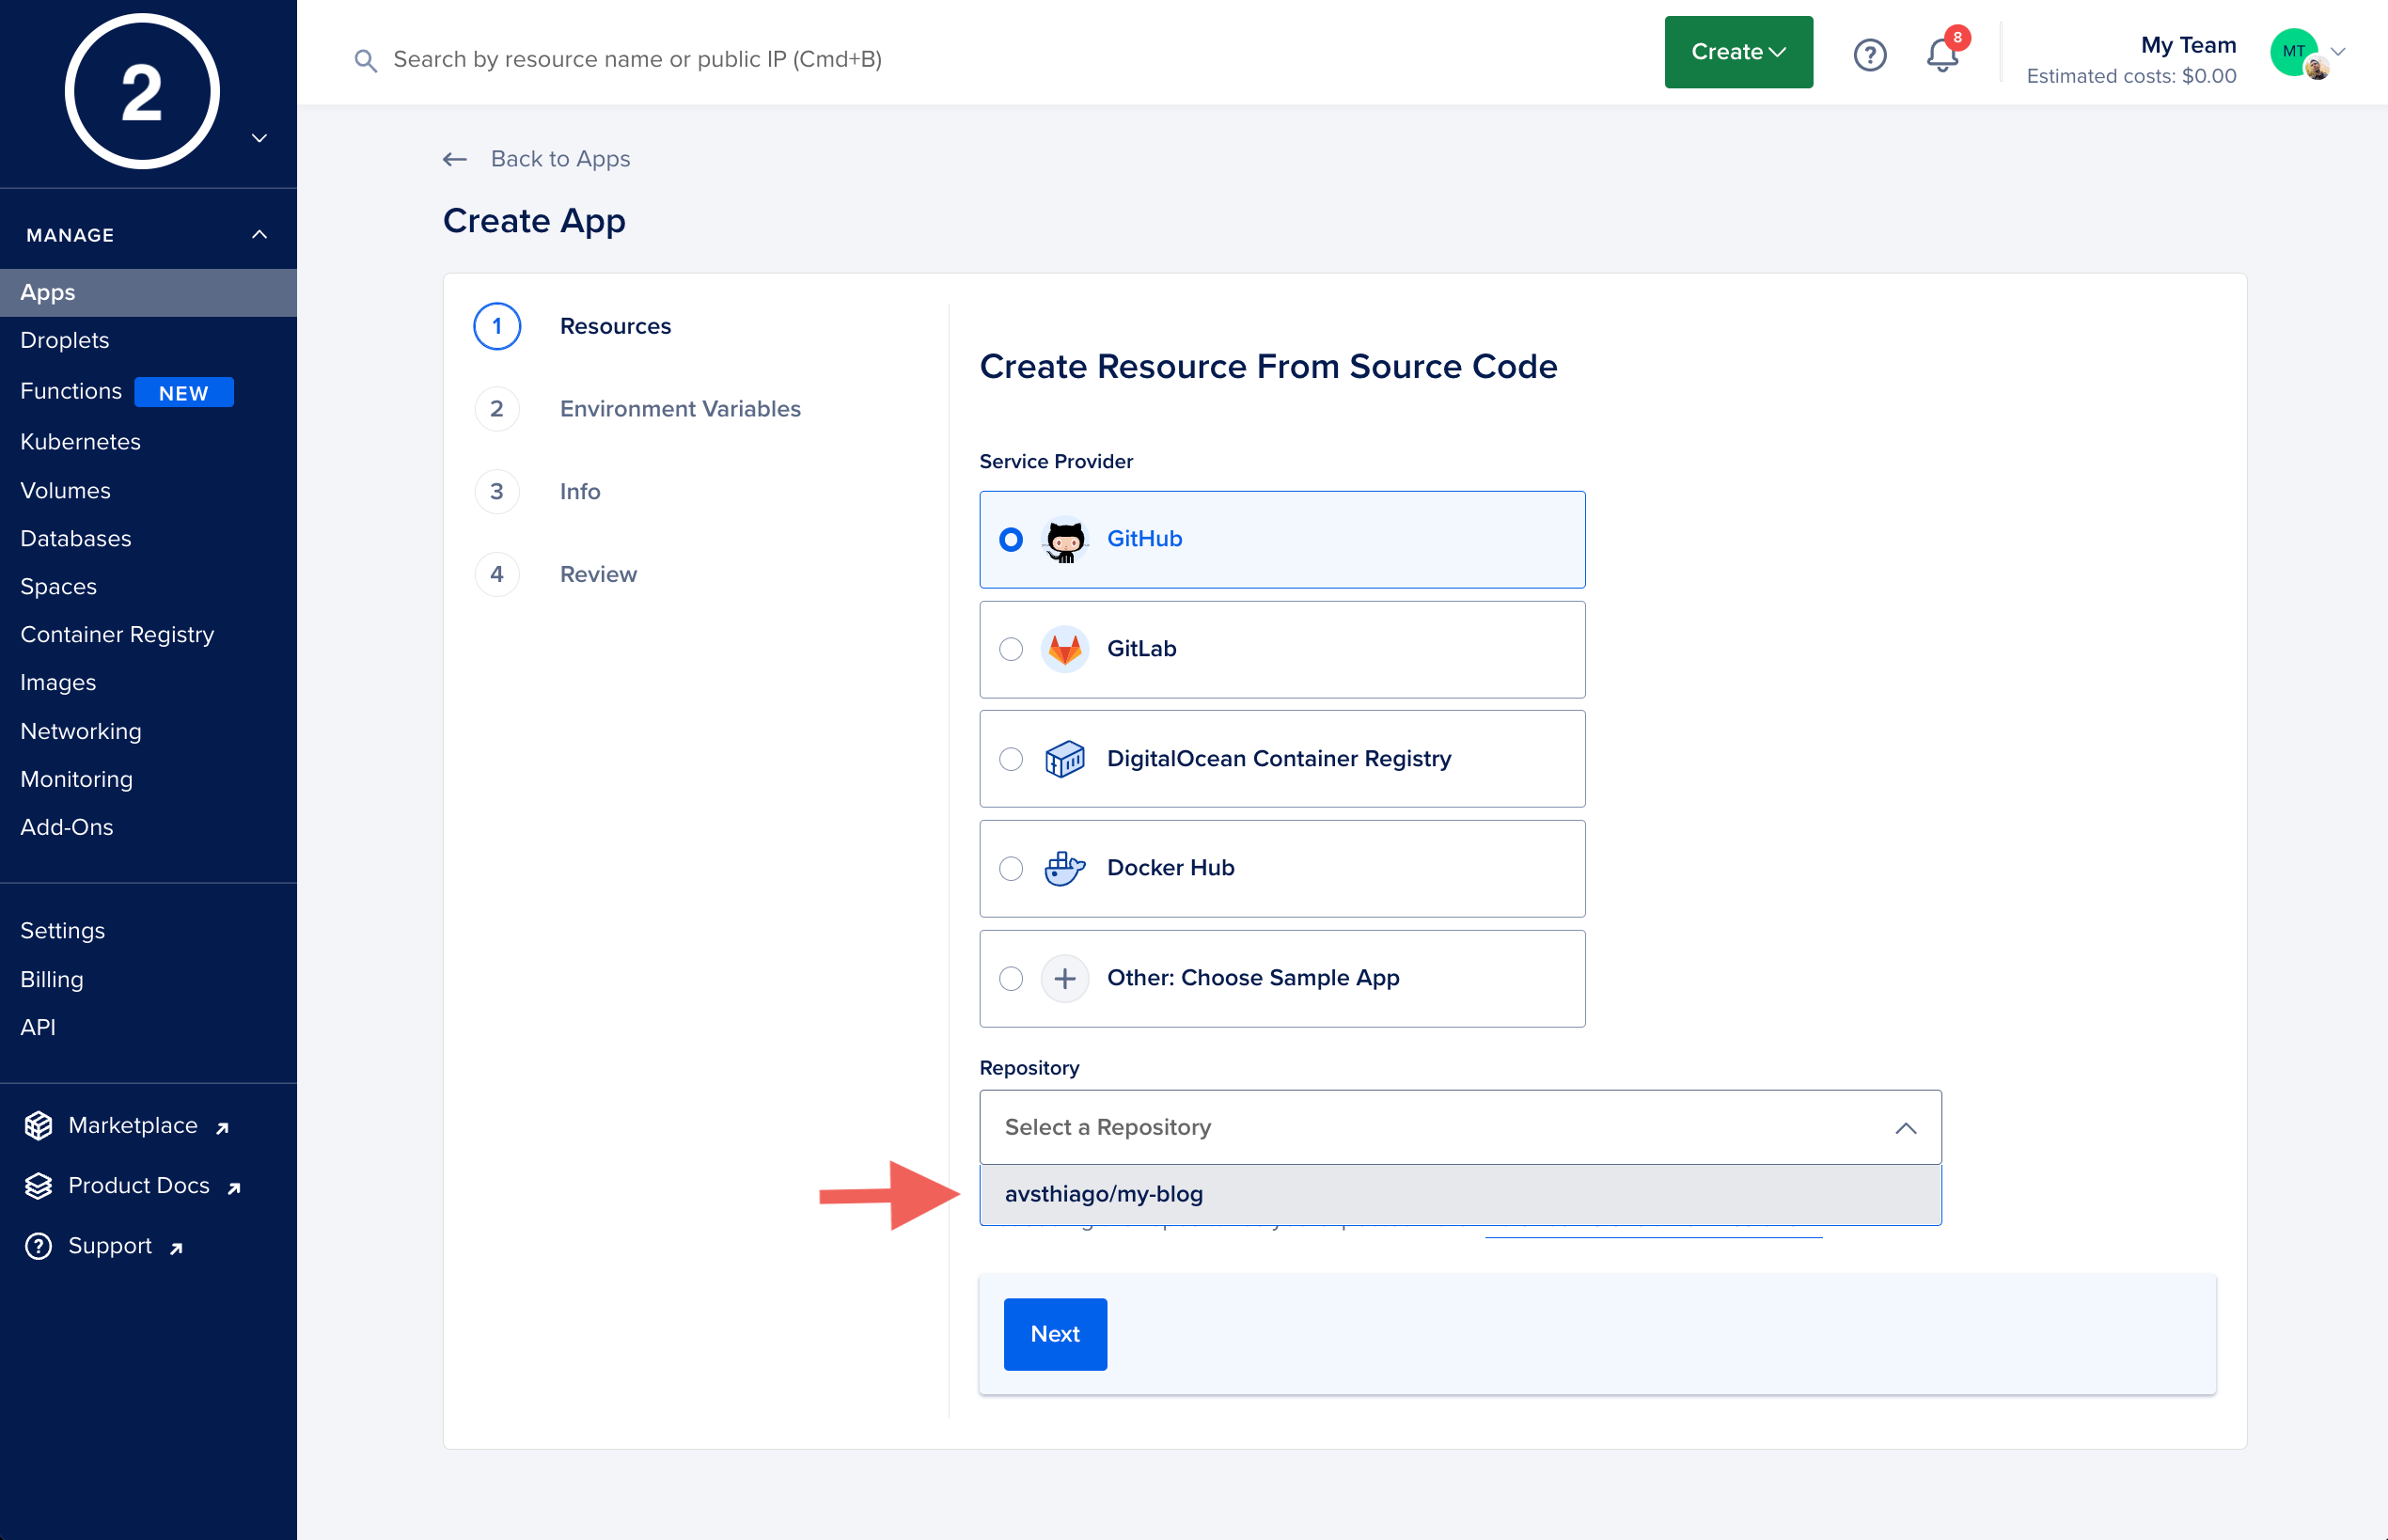The width and height of the screenshot is (2388, 1540).
Task: Click the step 1 circle icon
Action: point(497,326)
